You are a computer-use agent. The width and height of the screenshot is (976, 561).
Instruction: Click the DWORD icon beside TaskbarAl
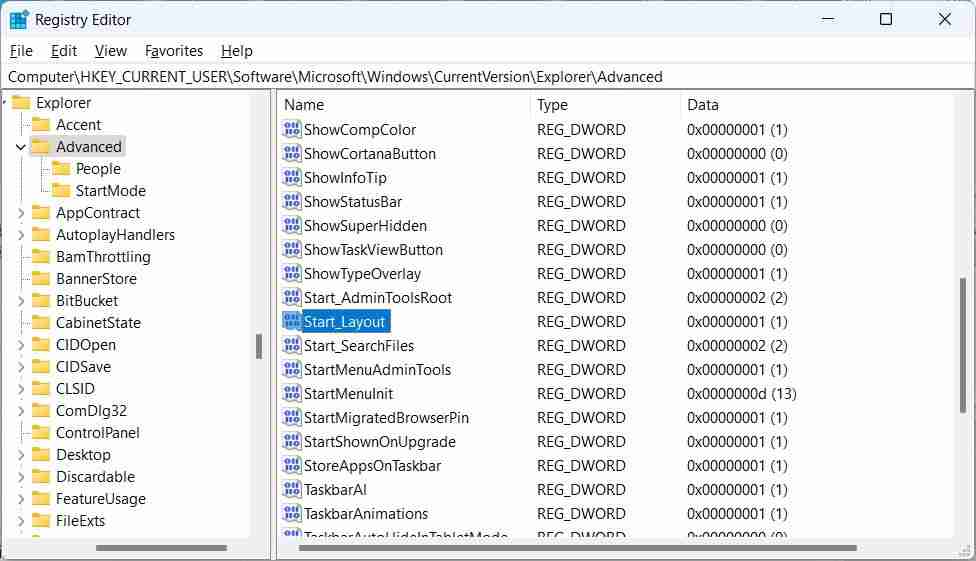click(x=292, y=489)
